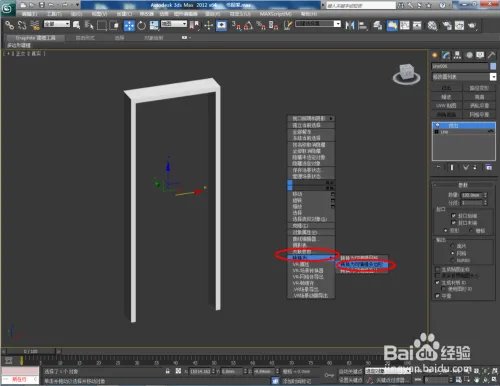Choose Convert to Editable Poly submenu item
Viewport: 500px width, 386px height.
coord(363,265)
